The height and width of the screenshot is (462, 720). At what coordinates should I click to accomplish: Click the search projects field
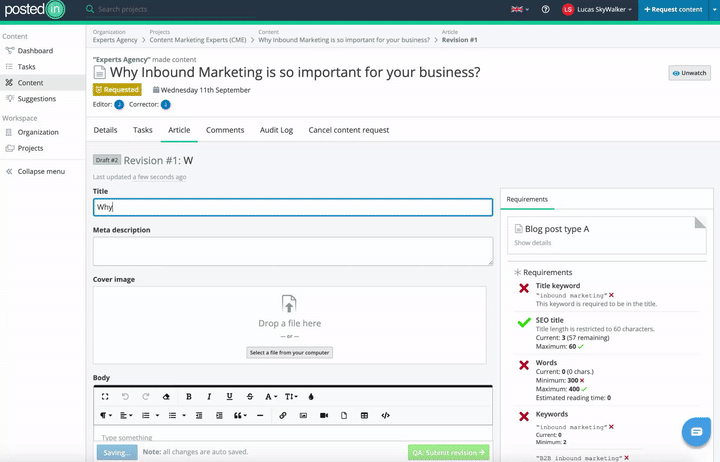(x=170, y=9)
